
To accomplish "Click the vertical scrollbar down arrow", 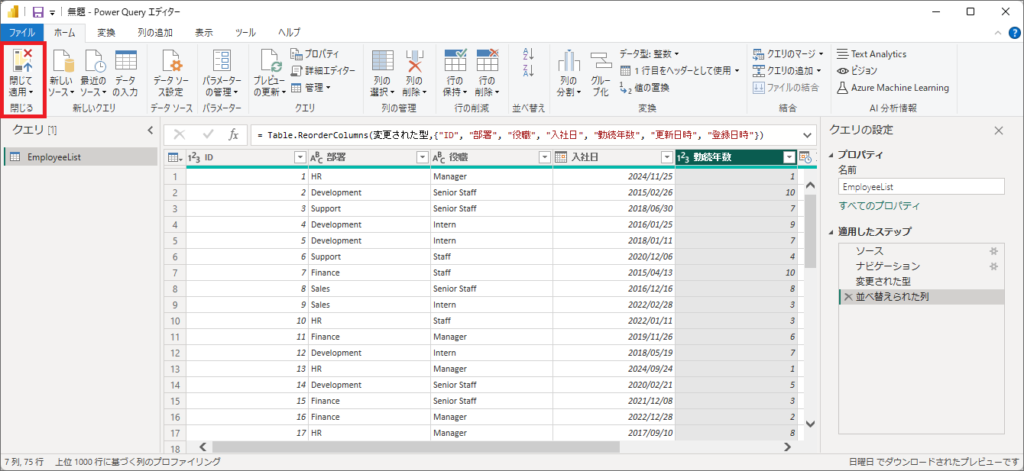I will 810,424.
